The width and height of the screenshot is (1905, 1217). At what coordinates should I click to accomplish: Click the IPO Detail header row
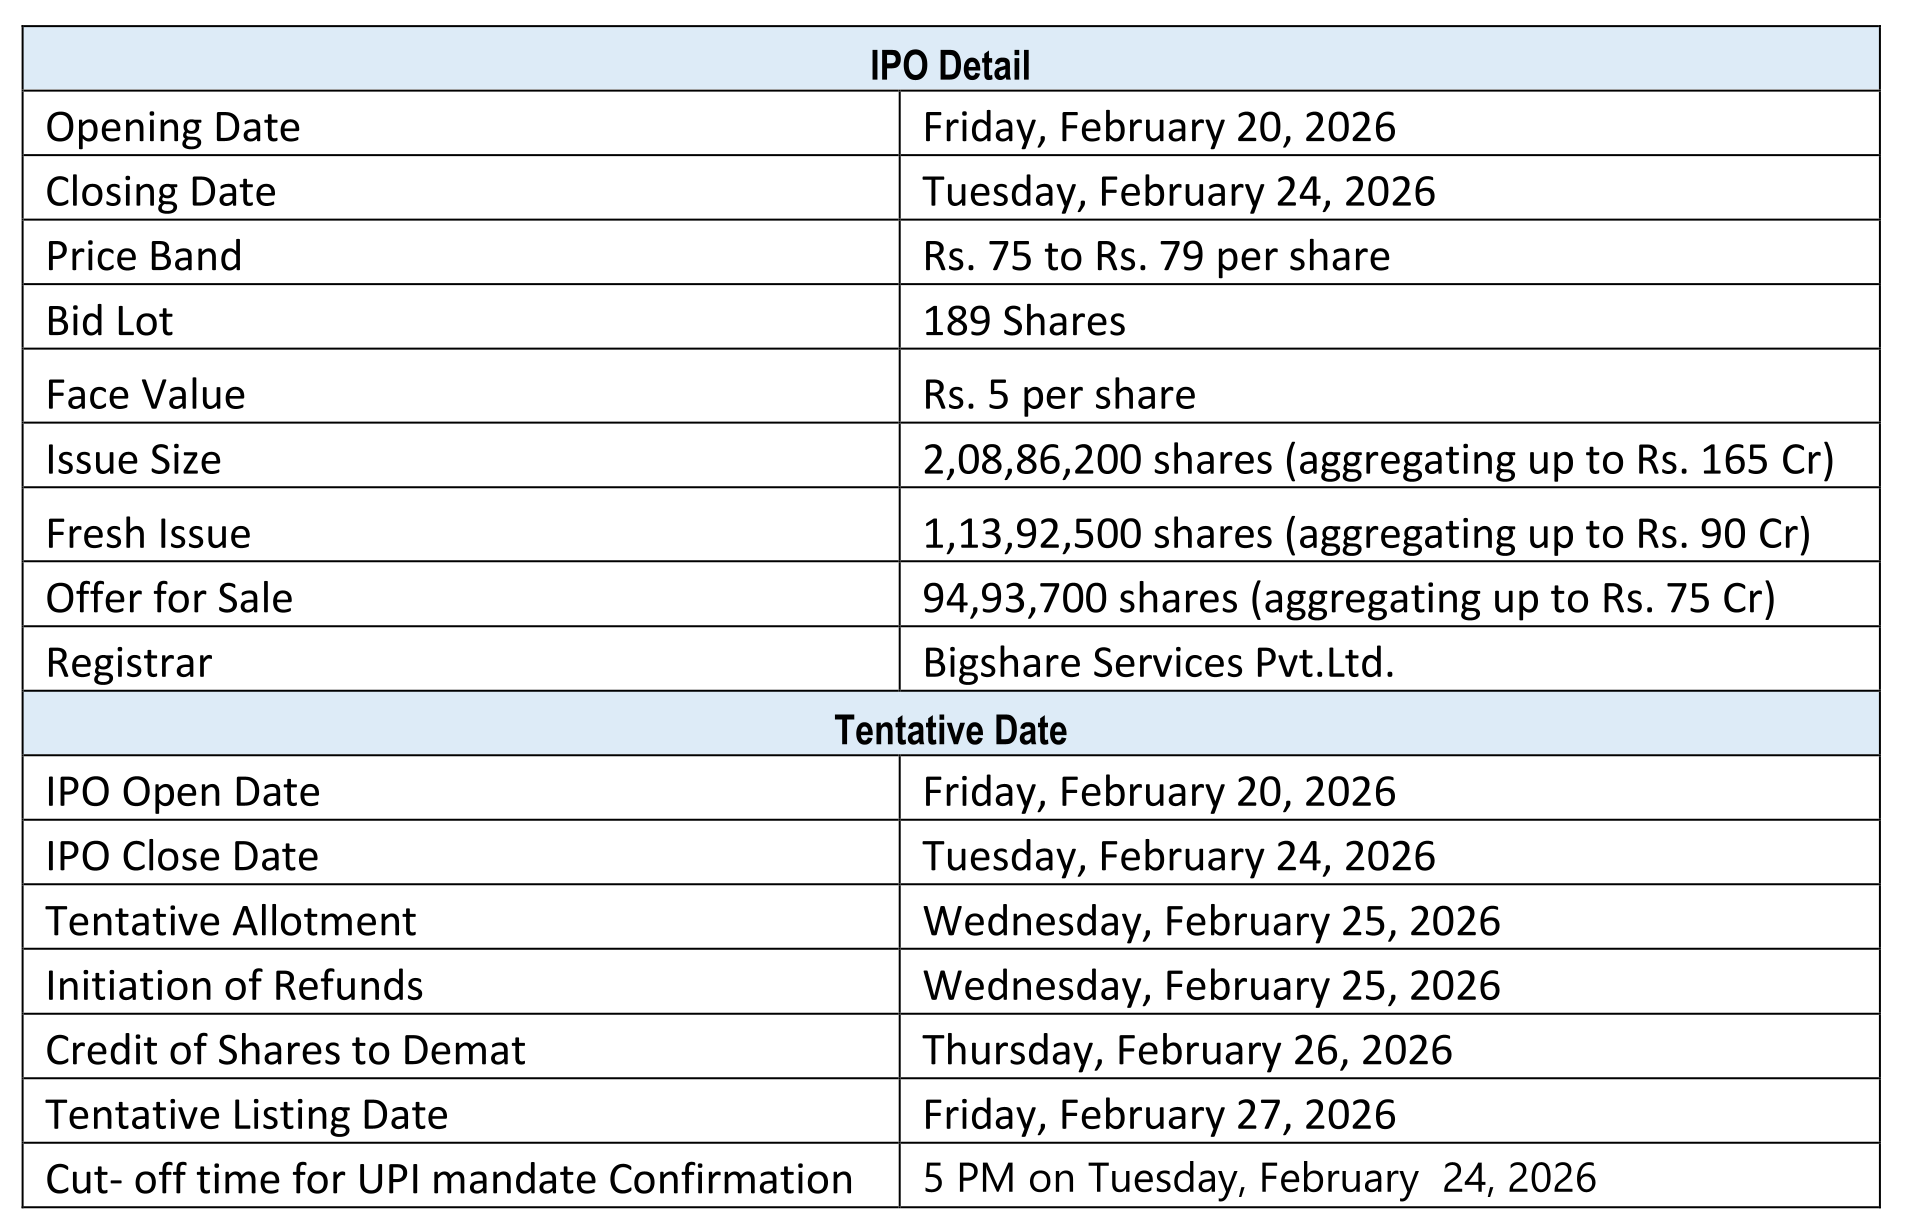(950, 65)
